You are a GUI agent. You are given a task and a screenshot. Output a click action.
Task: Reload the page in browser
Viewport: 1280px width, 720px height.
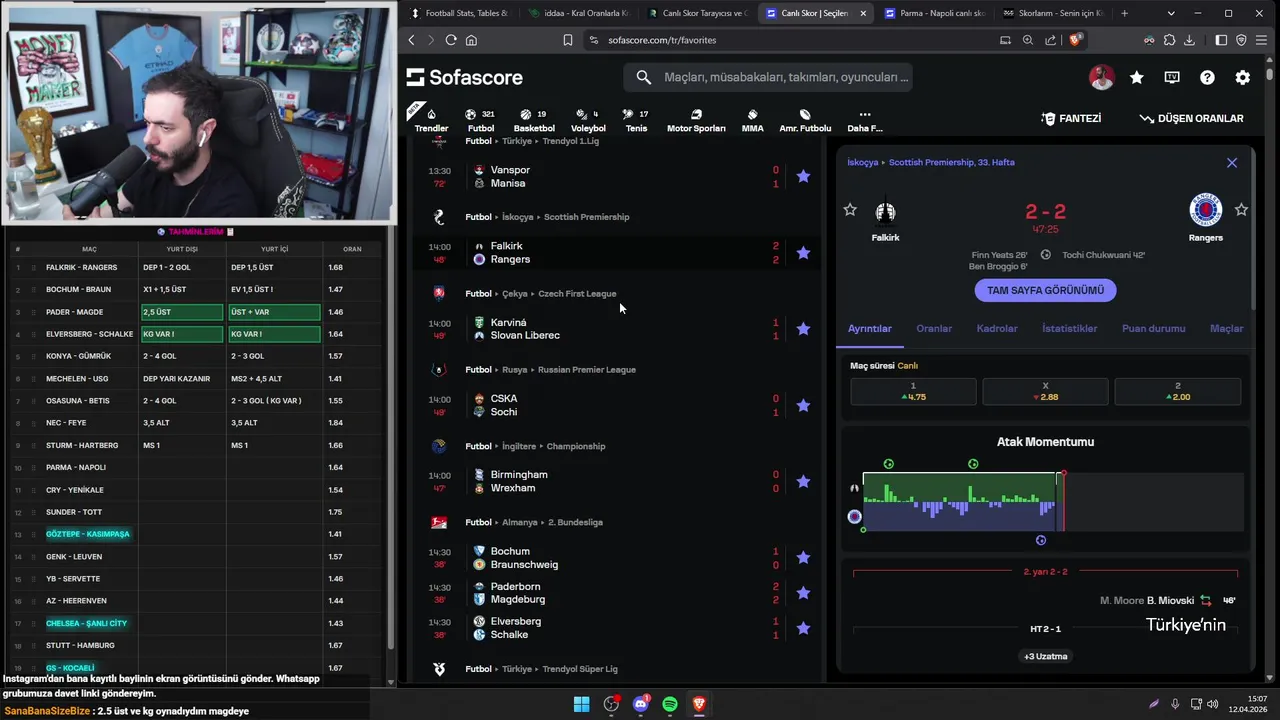tap(451, 40)
